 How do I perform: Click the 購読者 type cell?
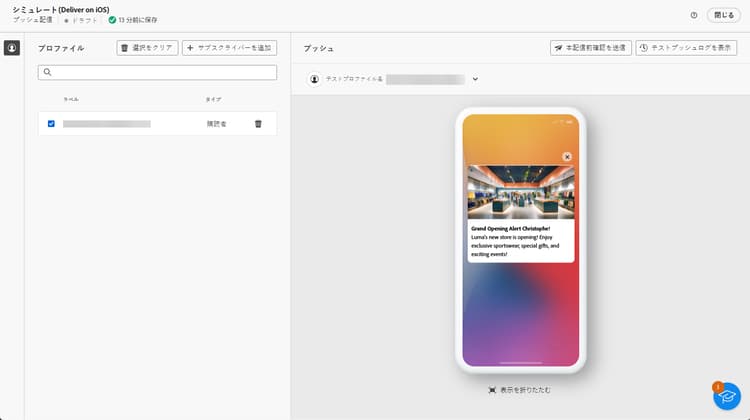[217, 124]
